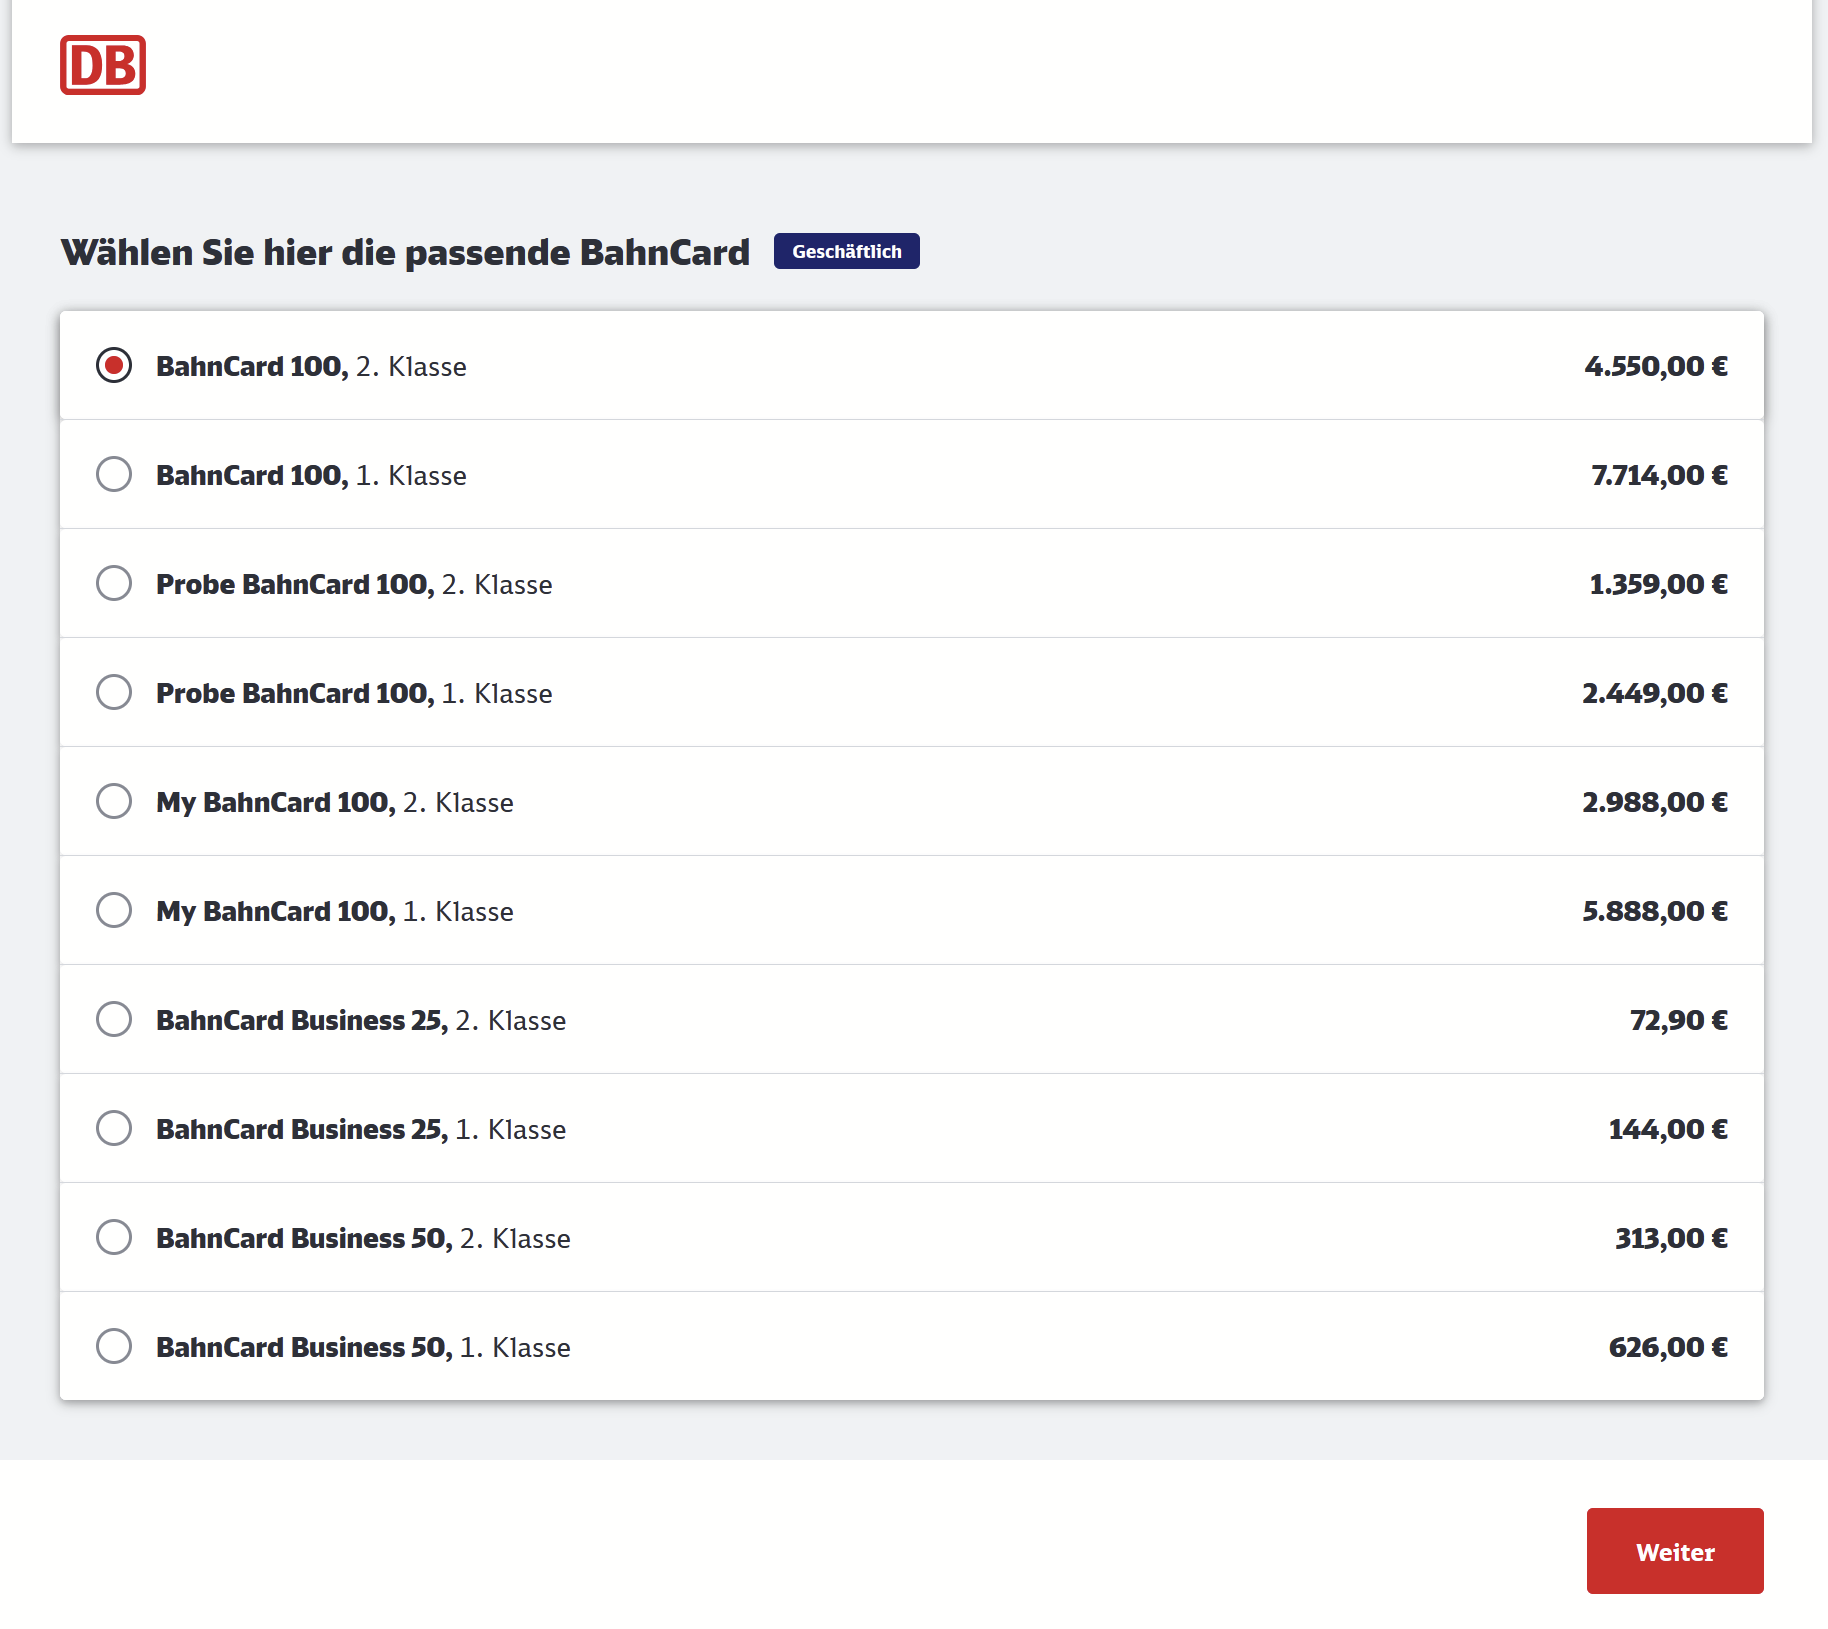Click the price 5.888,00 €

pyautogui.click(x=1655, y=911)
